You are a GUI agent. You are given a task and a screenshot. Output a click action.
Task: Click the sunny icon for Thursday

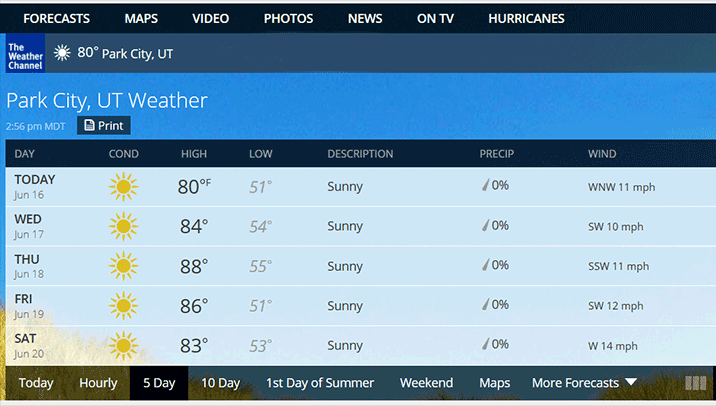coord(123,266)
